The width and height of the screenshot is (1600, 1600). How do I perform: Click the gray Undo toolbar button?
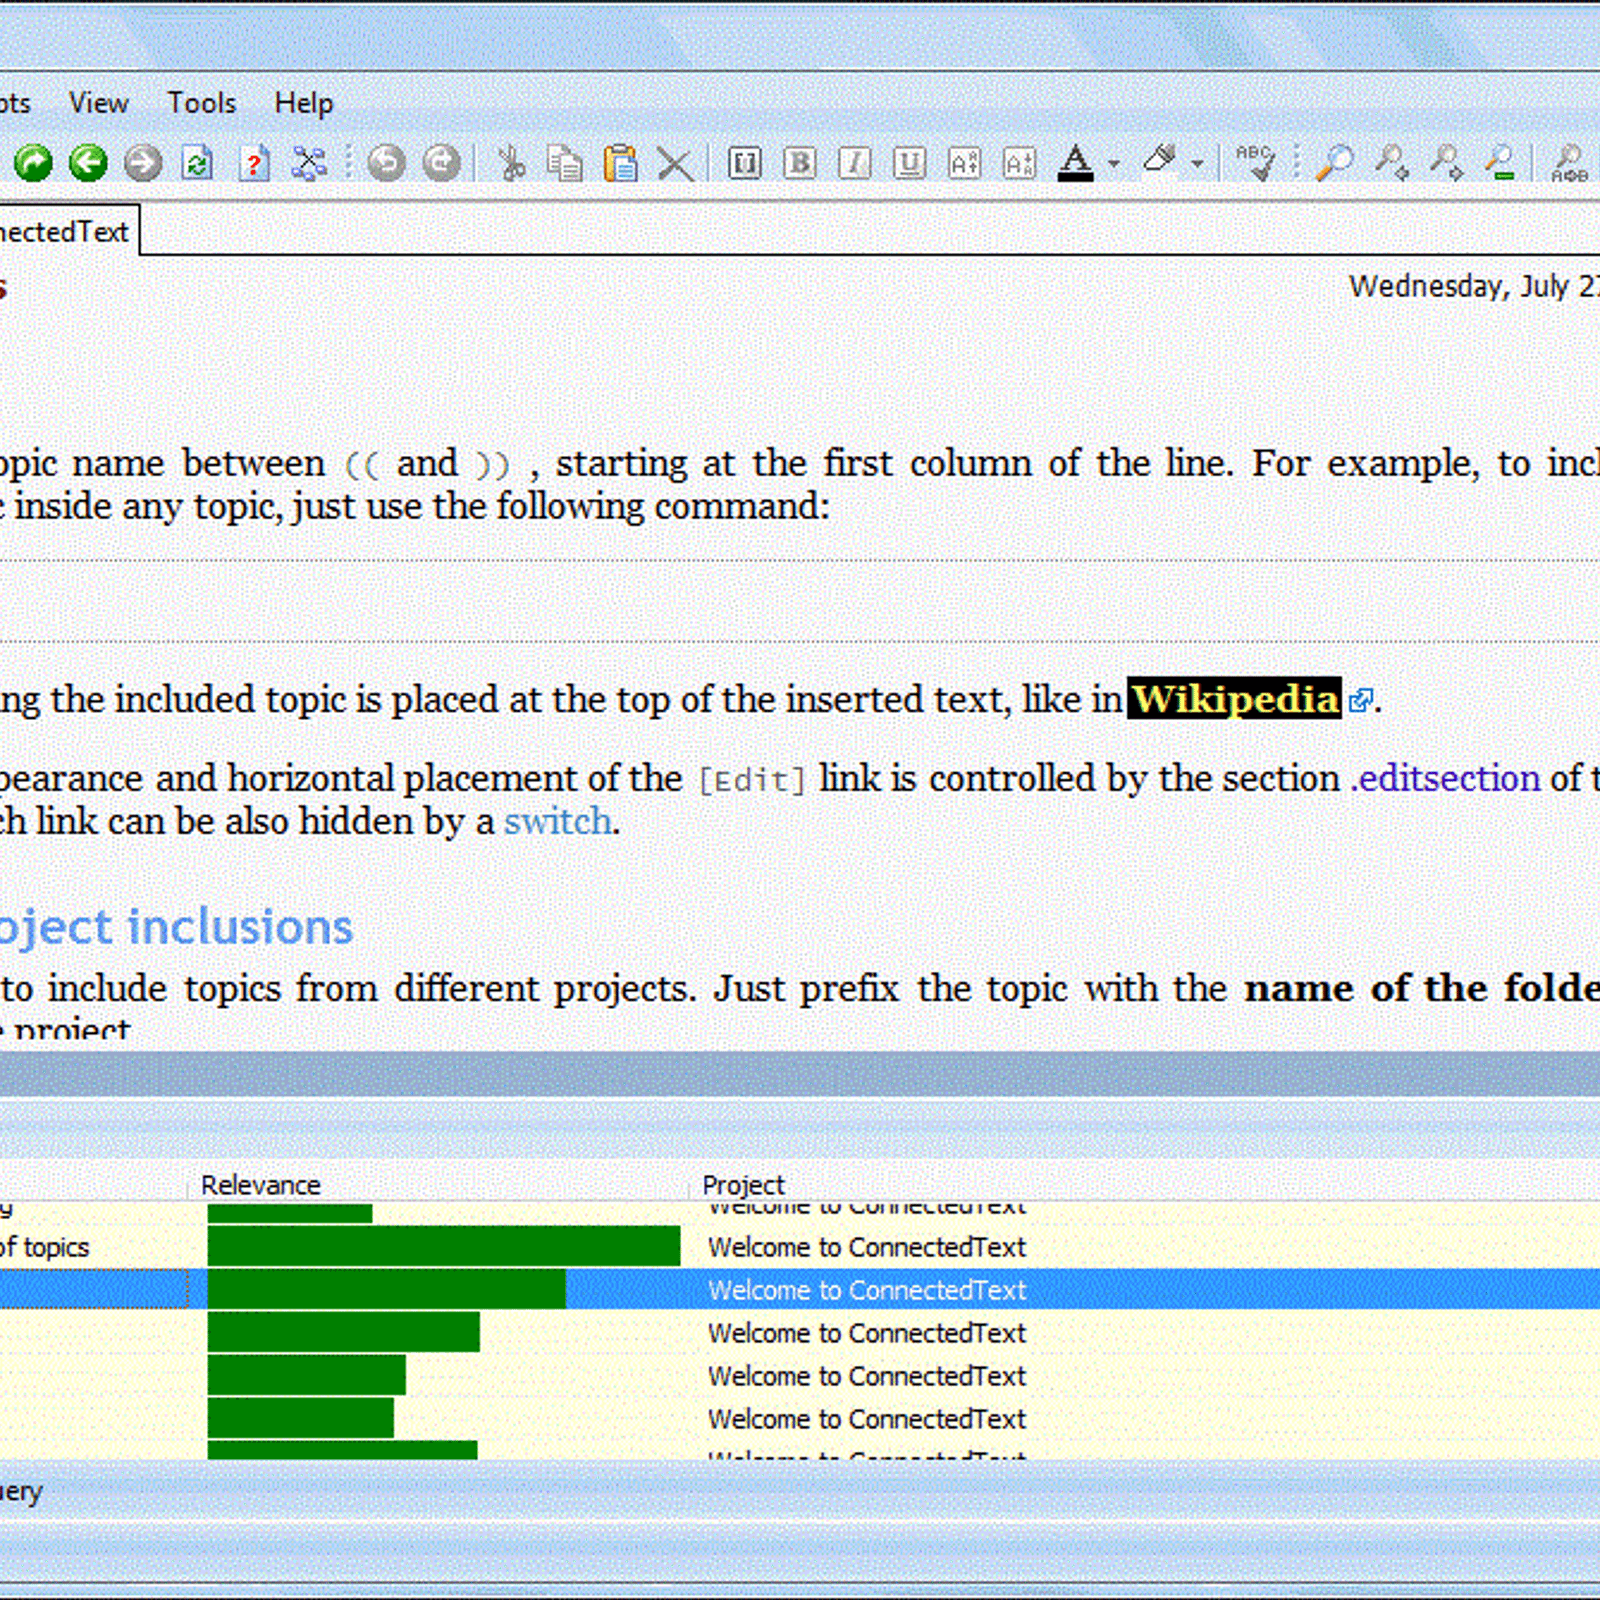point(386,162)
